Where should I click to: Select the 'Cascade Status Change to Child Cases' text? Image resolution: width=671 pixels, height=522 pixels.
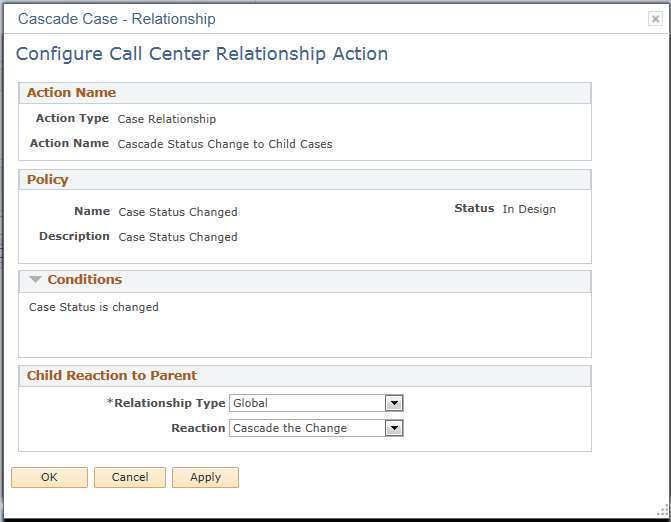point(225,144)
